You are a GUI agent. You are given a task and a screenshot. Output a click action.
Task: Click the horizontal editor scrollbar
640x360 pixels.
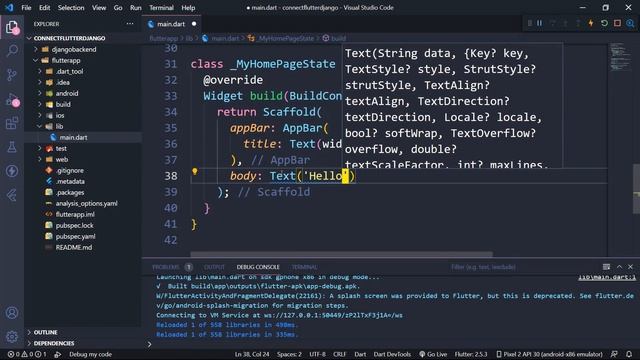click(341, 254)
